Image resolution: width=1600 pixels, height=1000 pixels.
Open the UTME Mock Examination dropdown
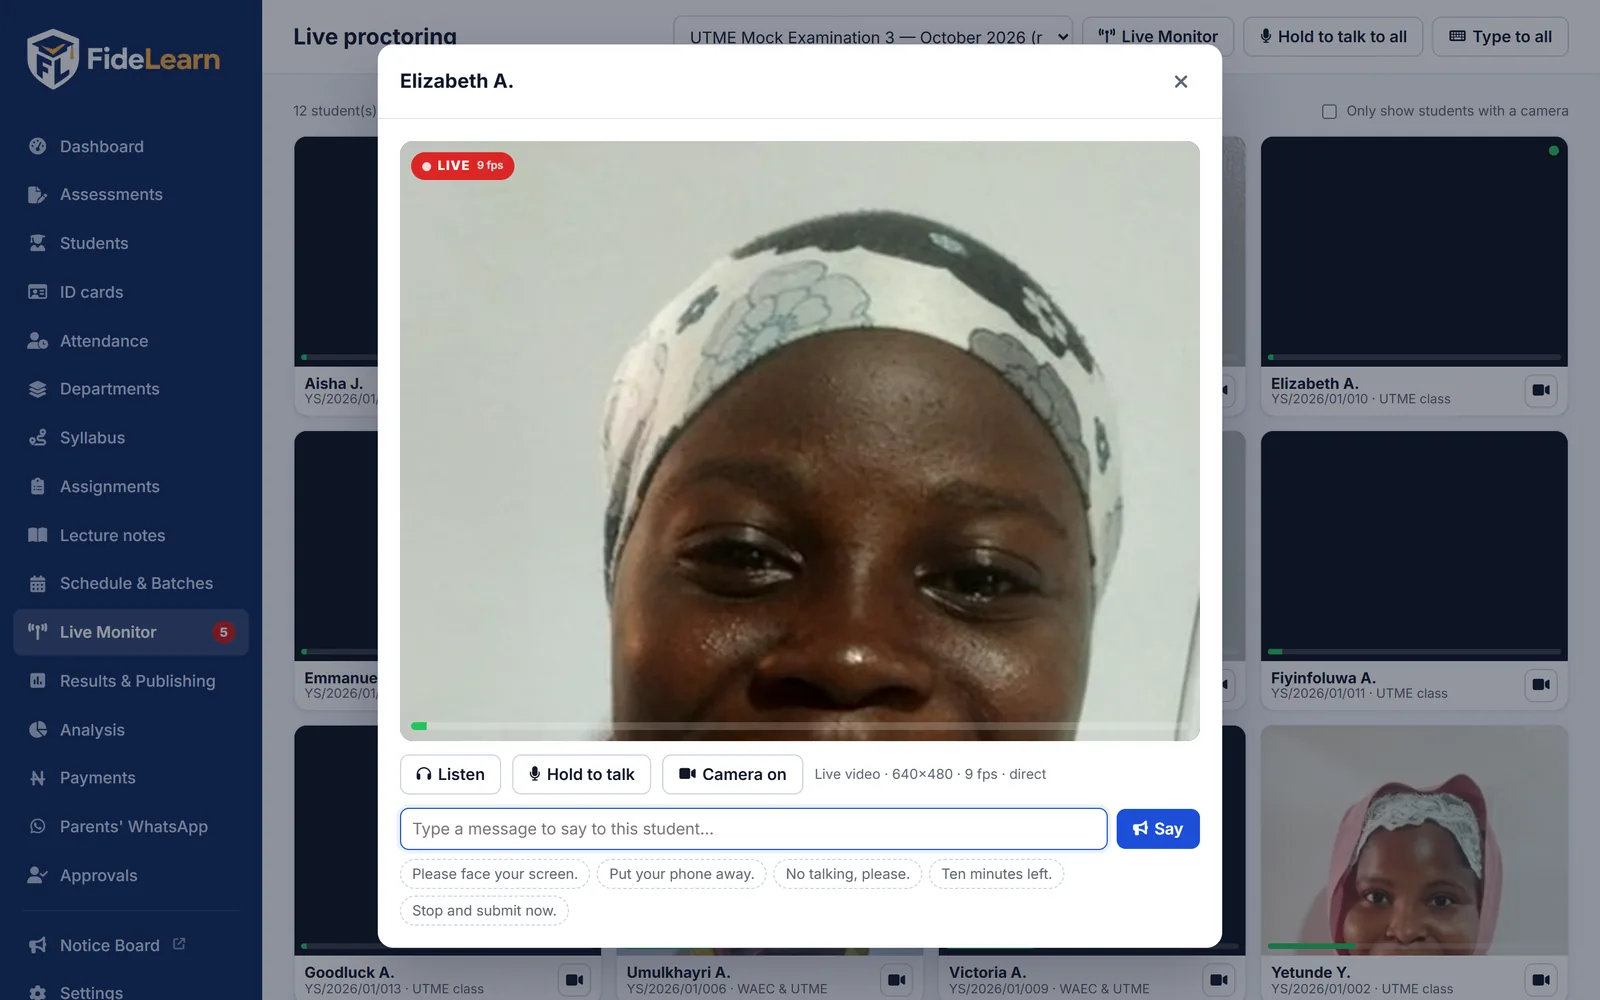tap(873, 37)
